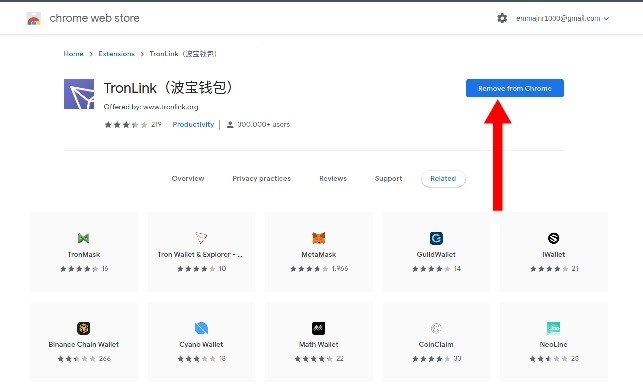Viewport: 643px width, 387px height.
Task: Click the Math Wallet icon
Action: pos(319,328)
